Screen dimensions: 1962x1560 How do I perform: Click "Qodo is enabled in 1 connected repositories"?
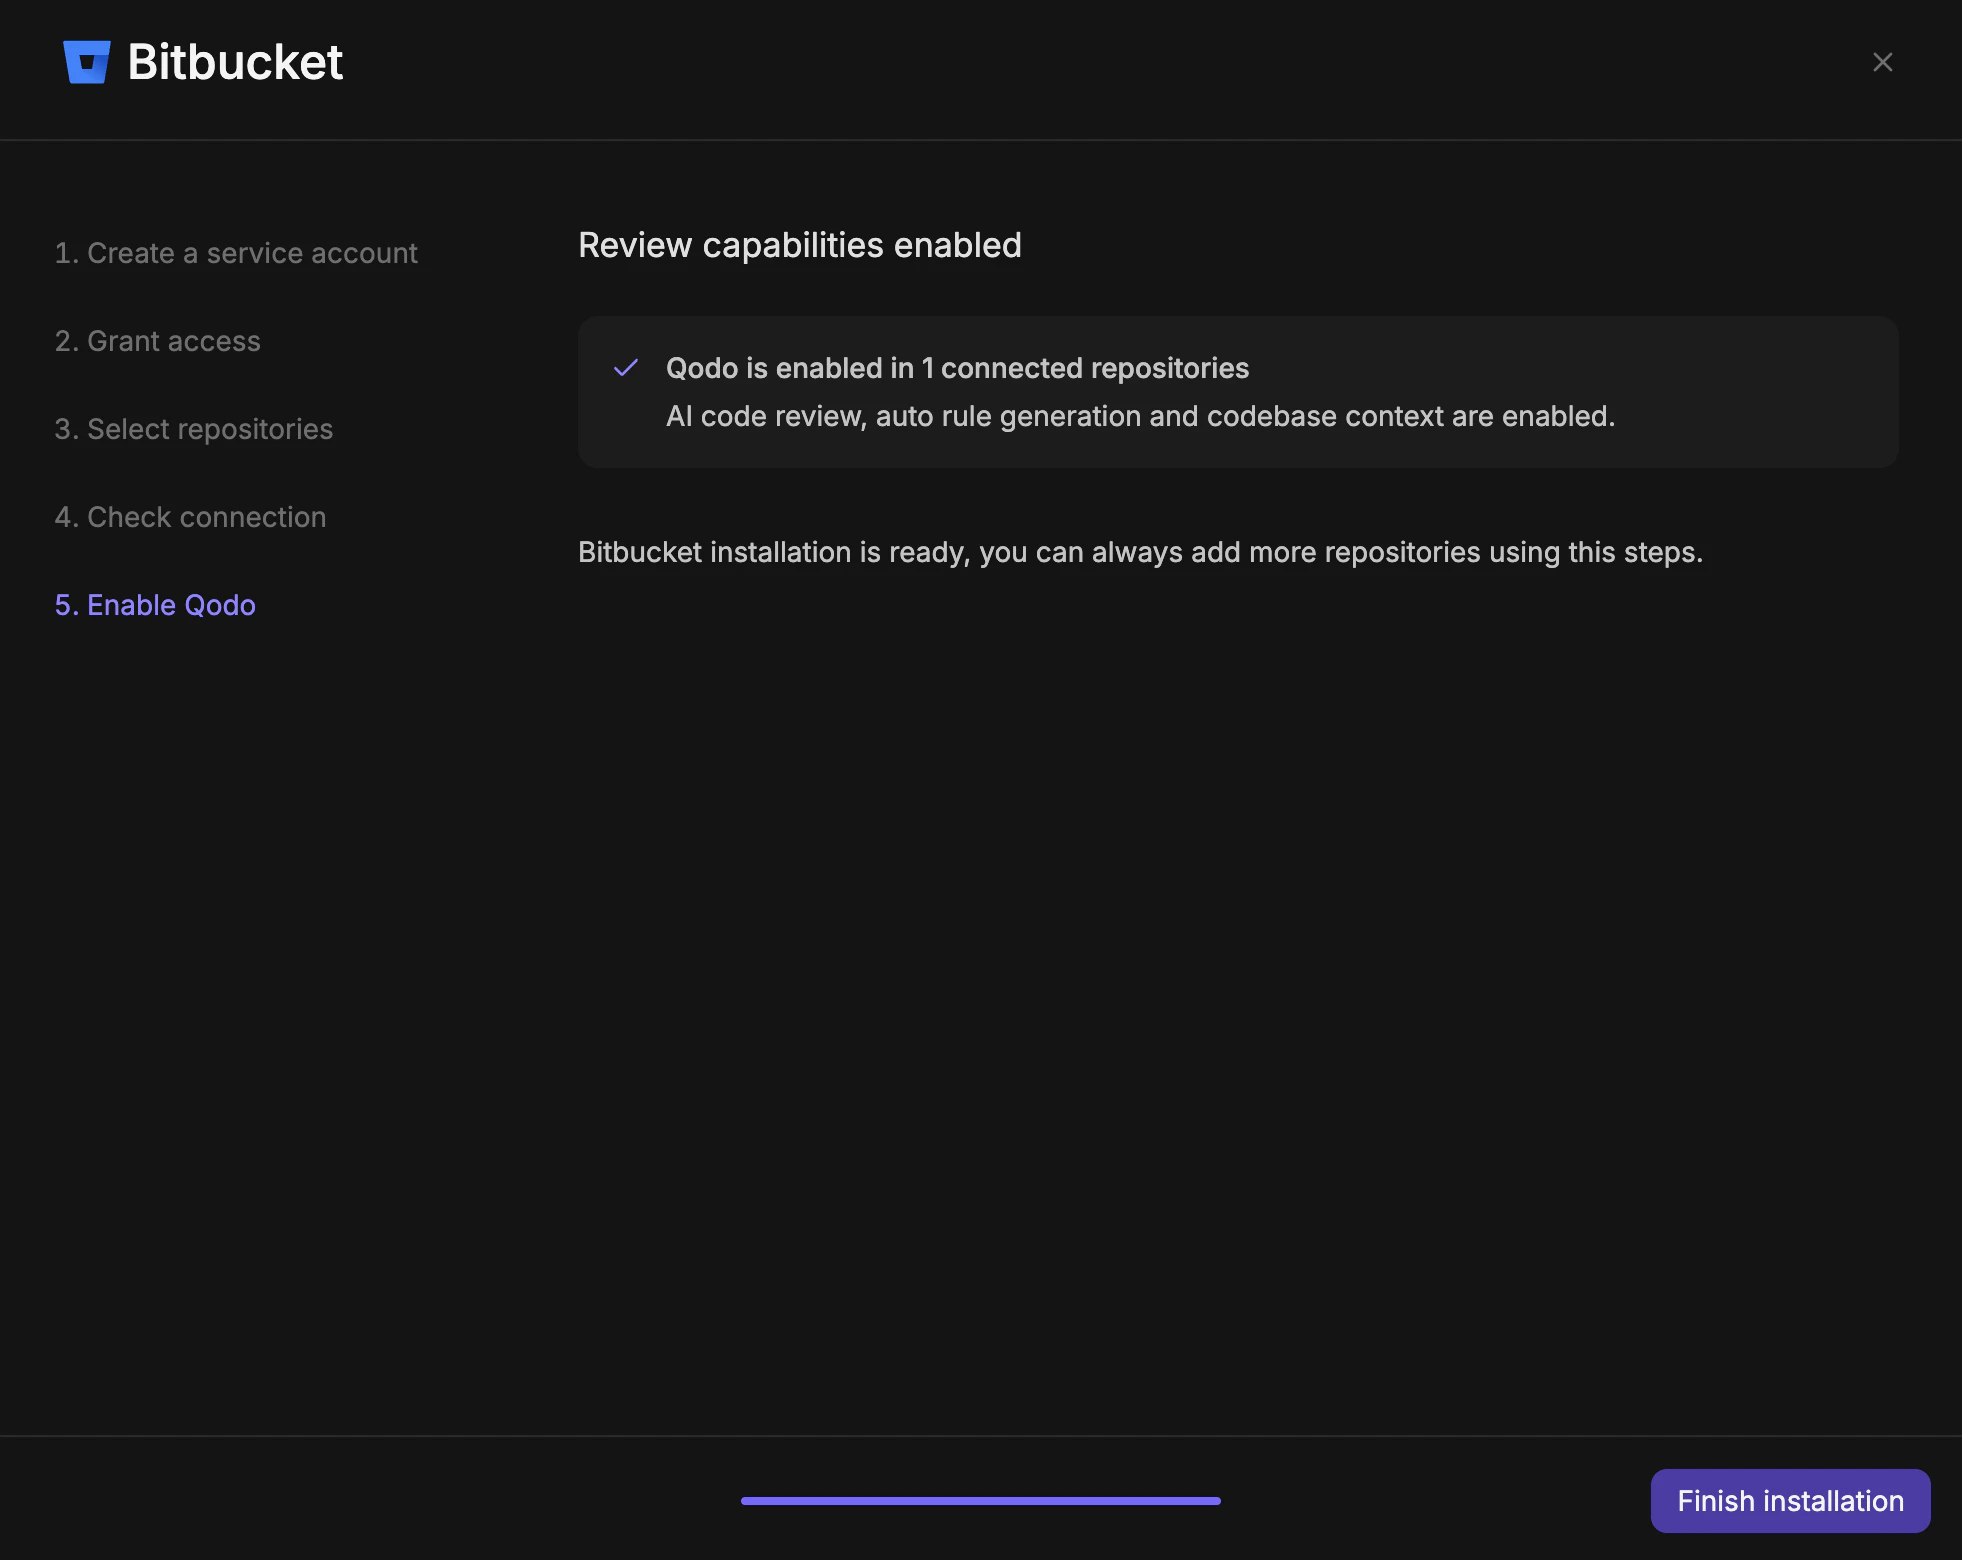coord(958,368)
